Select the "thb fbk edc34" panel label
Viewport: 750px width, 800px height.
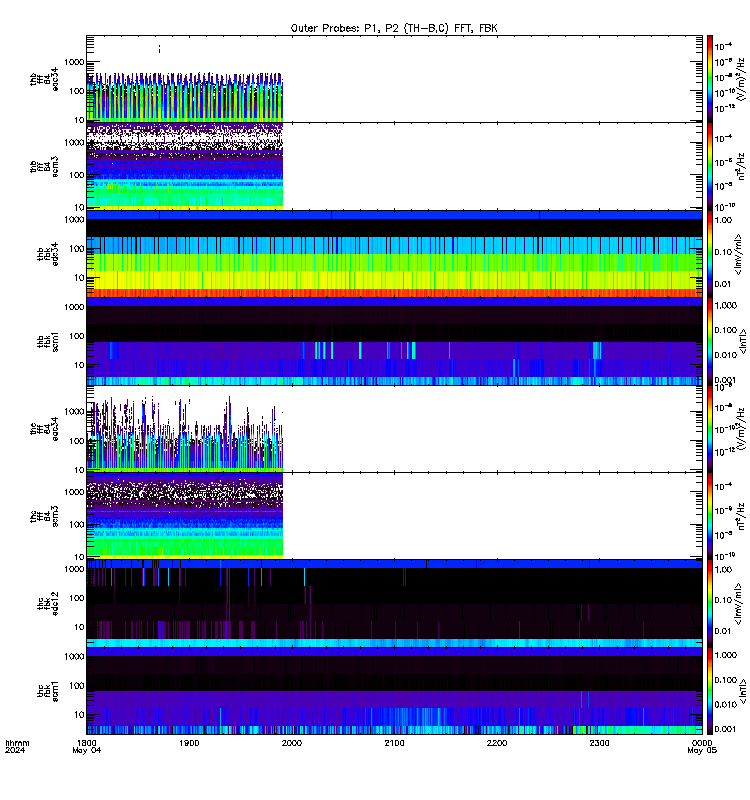(x=47, y=254)
